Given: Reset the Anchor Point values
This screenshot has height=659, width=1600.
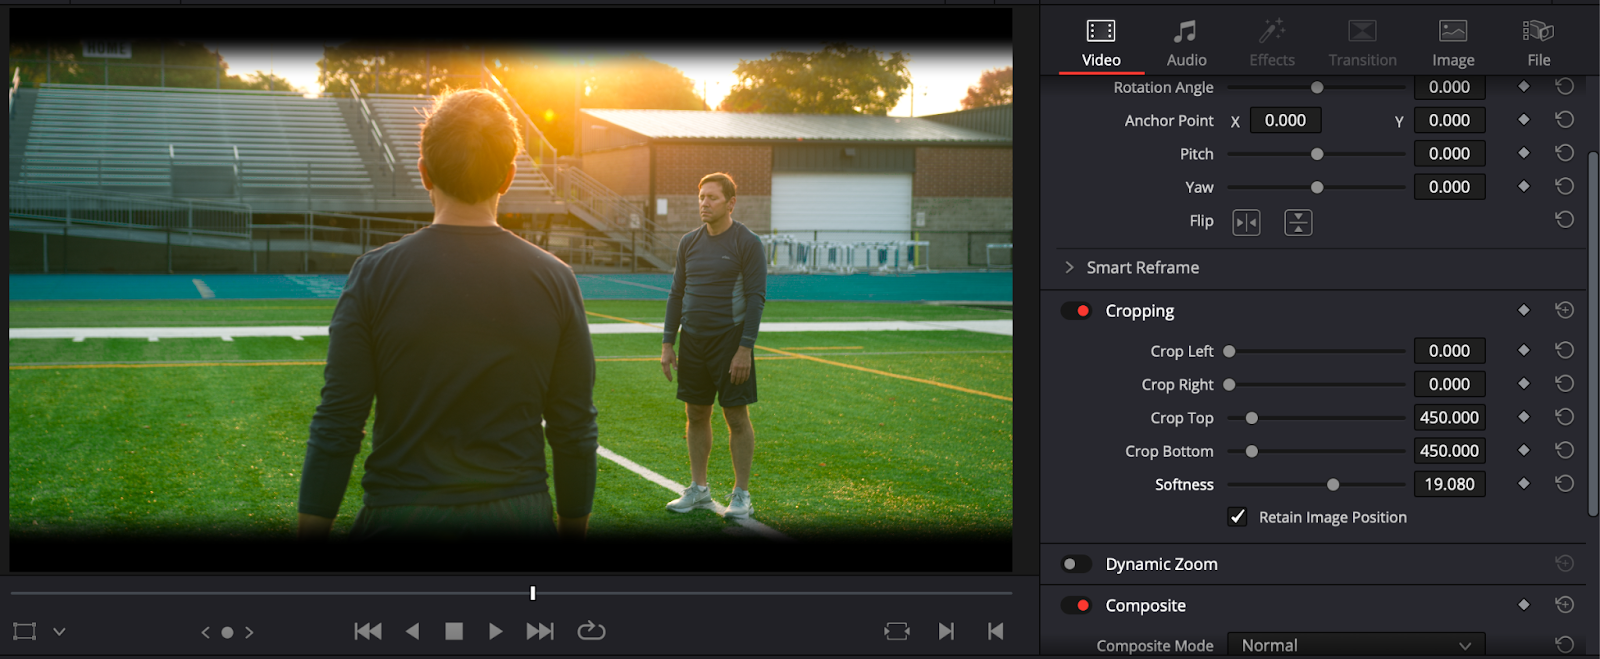Looking at the screenshot, I should [x=1565, y=120].
